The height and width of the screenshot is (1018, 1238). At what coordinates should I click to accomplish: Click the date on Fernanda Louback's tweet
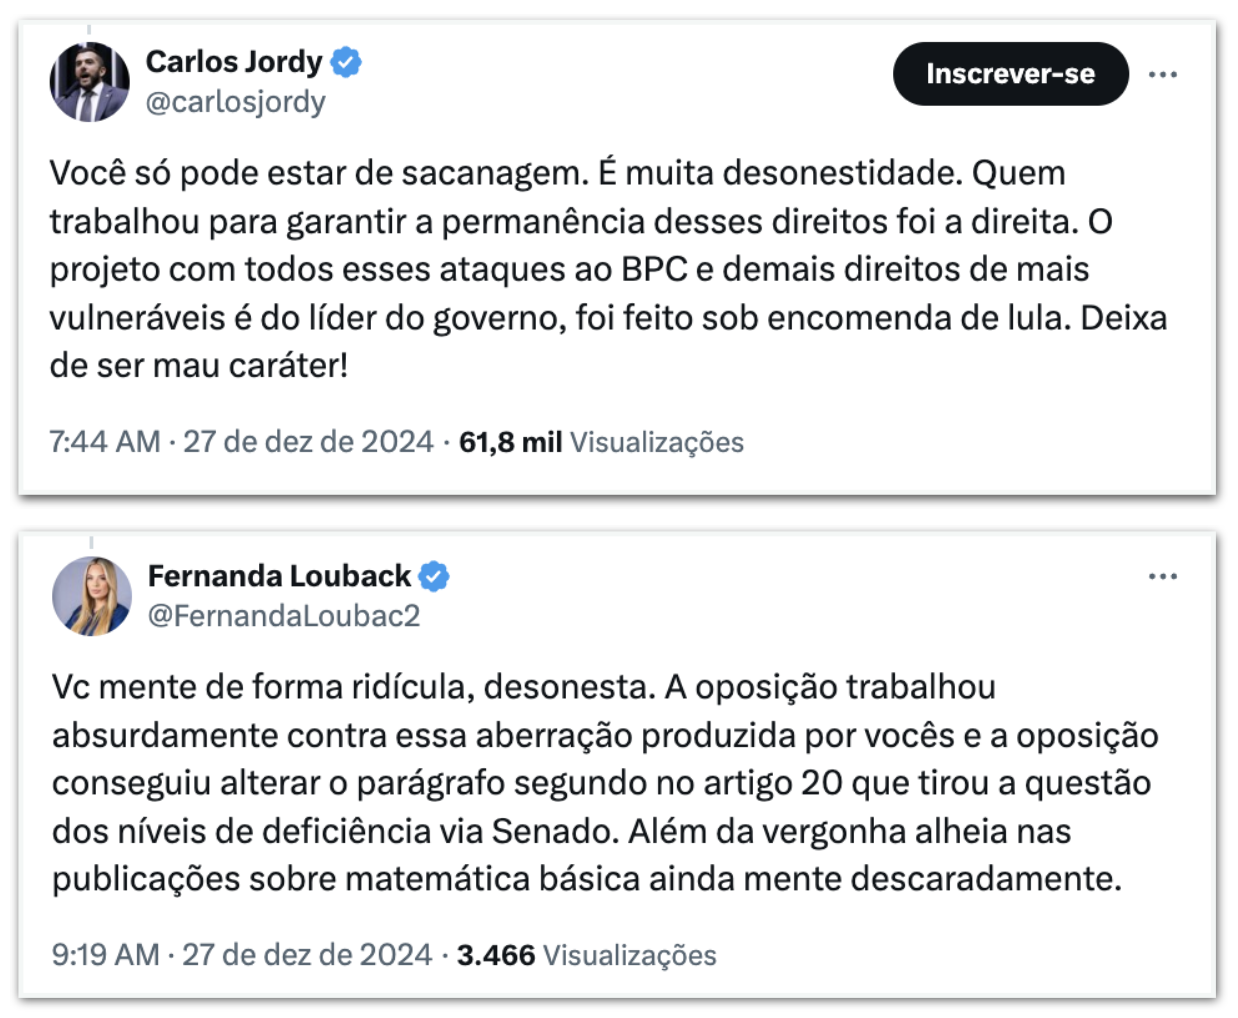click(307, 955)
